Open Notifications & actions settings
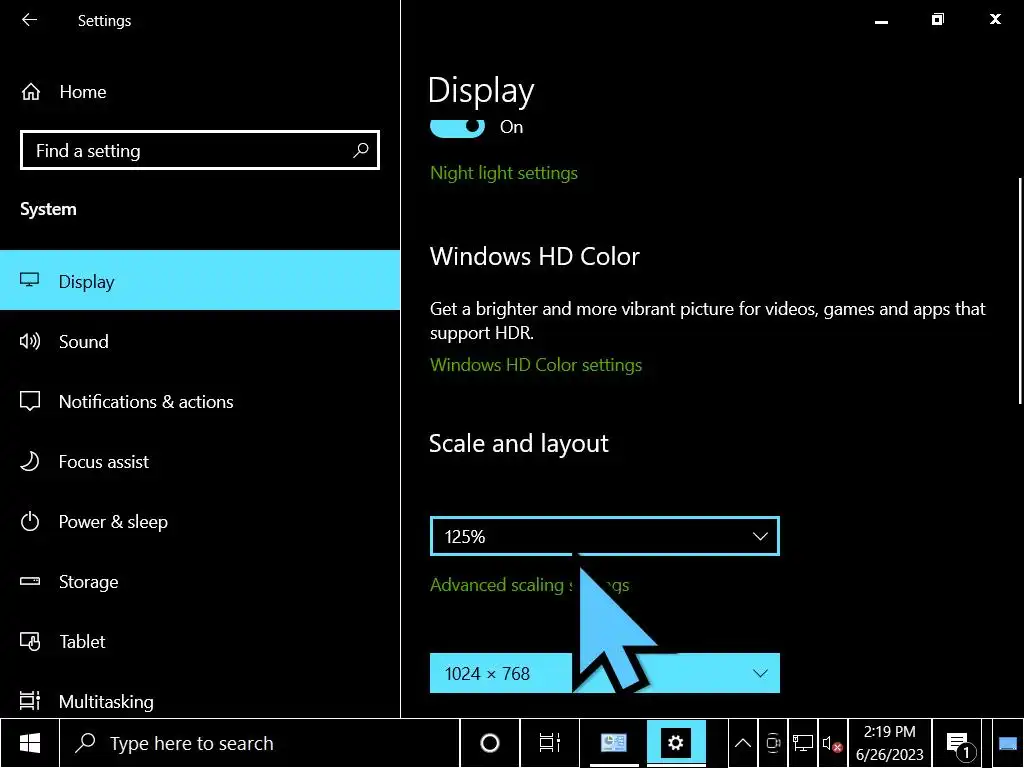Screen dimensions: 1024x768 click(x=200, y=401)
